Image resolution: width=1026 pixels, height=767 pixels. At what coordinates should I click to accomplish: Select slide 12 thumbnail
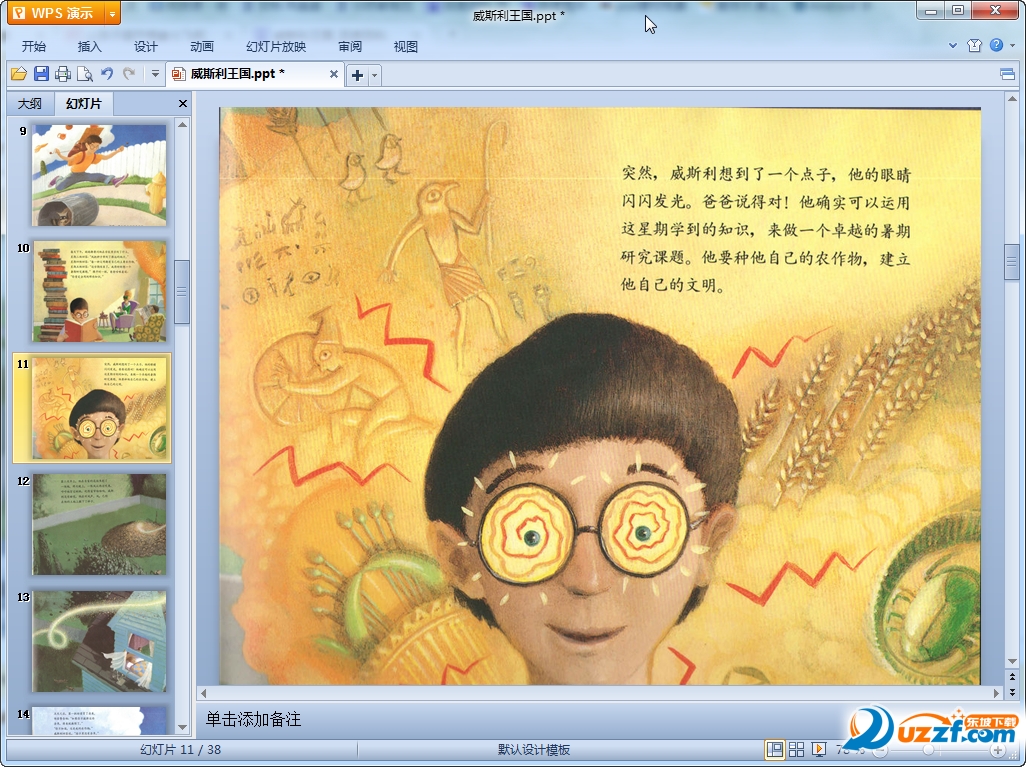[x=99, y=524]
